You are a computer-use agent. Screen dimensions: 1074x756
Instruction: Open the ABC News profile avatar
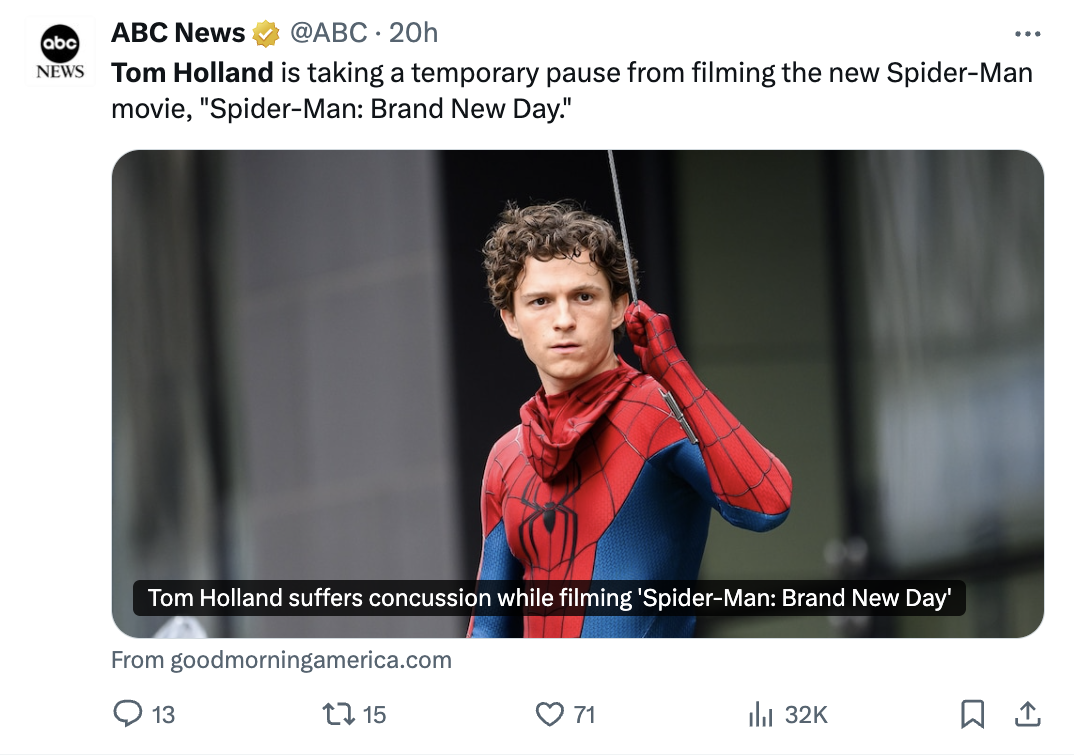click(x=60, y=52)
